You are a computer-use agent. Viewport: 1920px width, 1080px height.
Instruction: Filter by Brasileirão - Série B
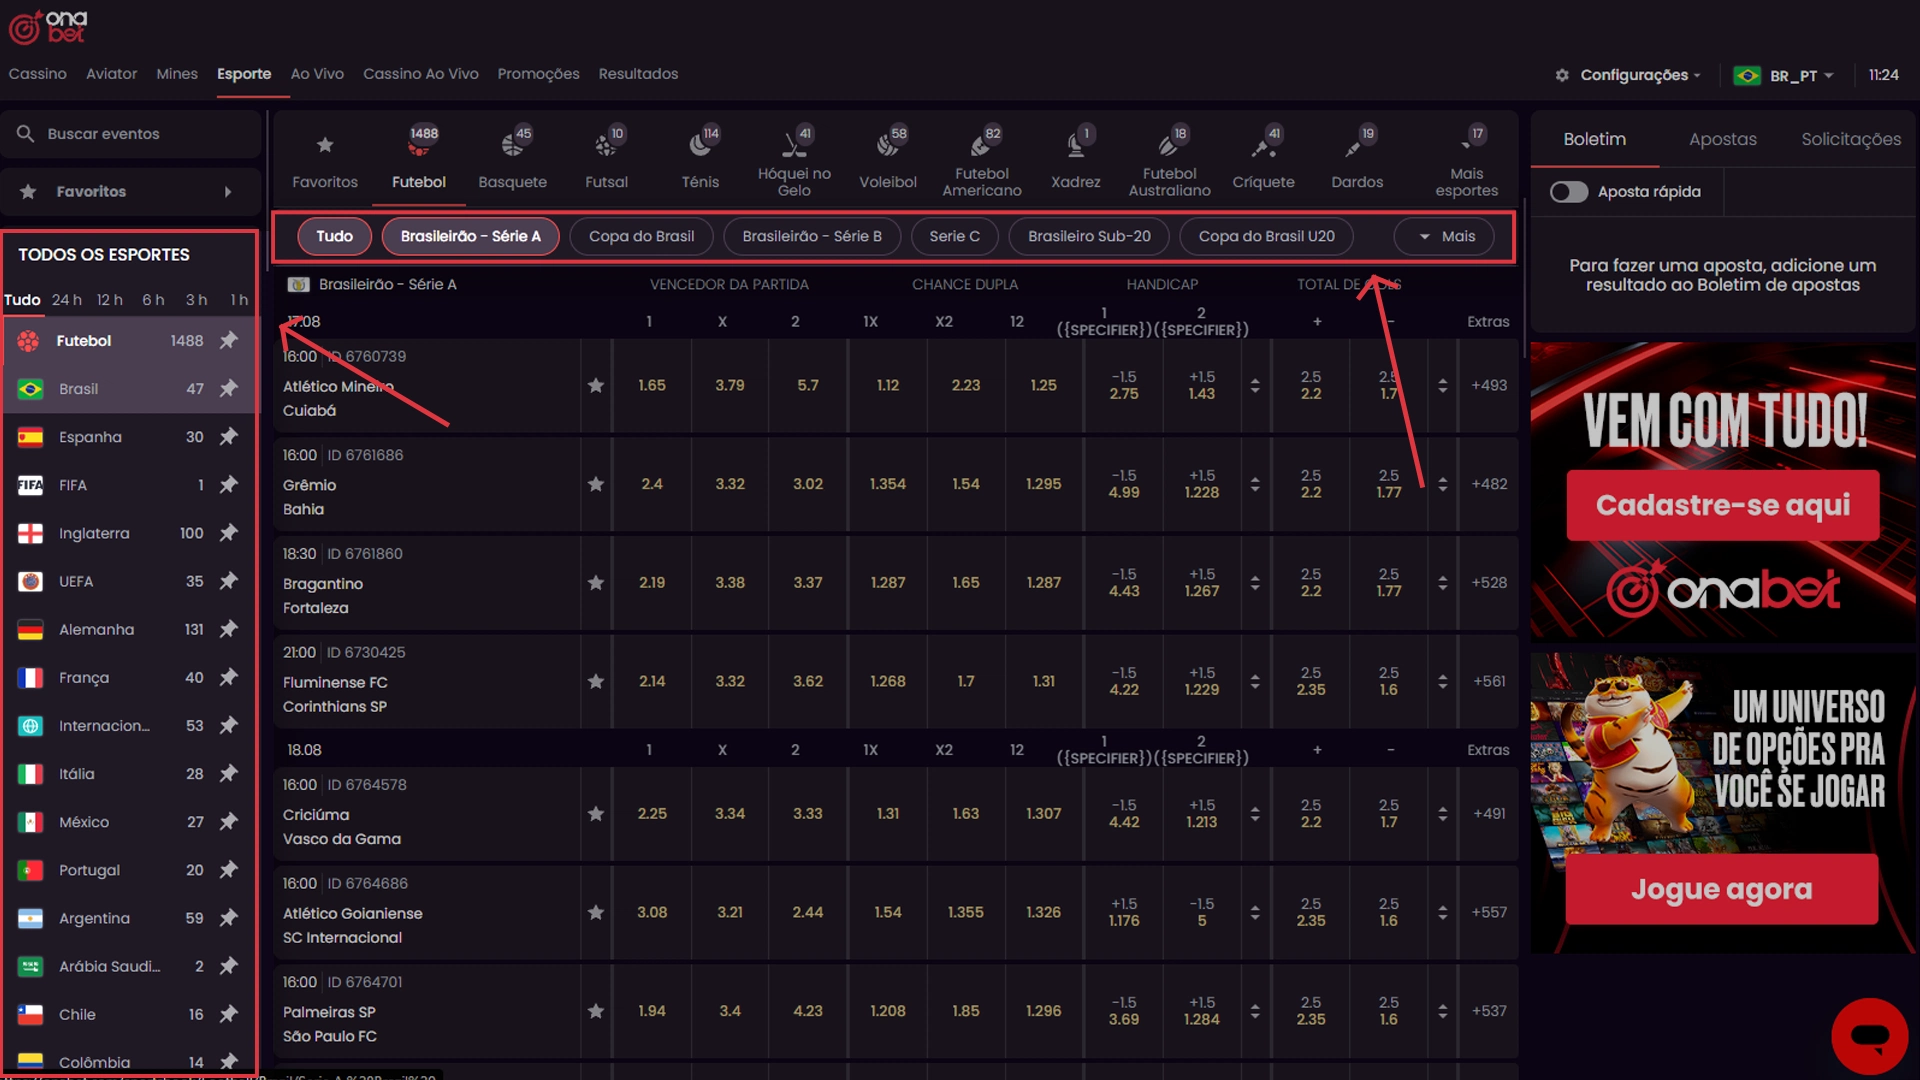tap(812, 236)
